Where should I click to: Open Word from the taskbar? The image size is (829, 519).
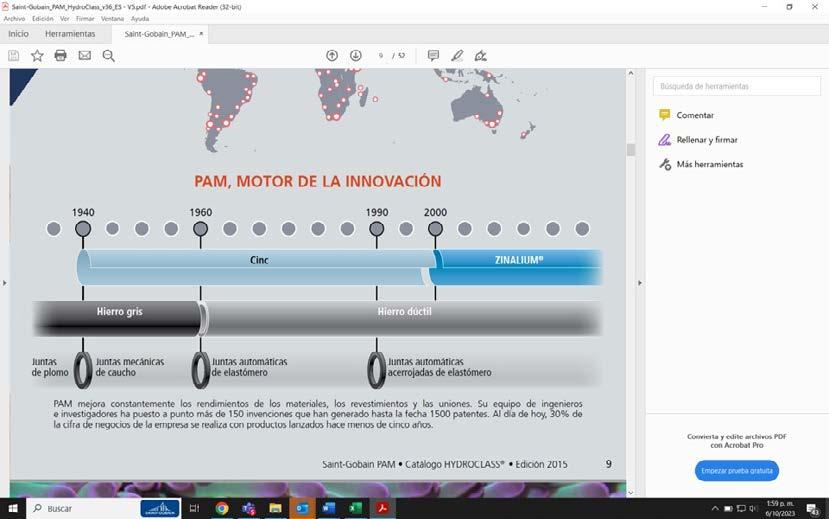[329, 508]
